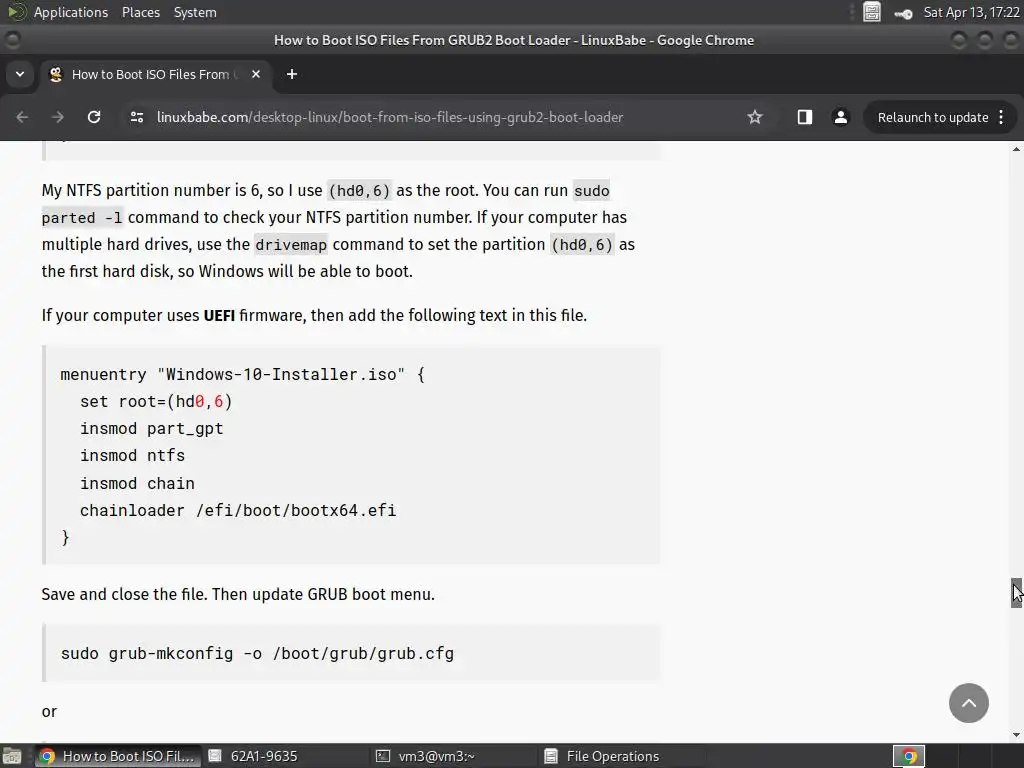Screen dimensions: 1024x768
Task: Click the tab's LinuxBabe favicon
Action: tap(56, 74)
